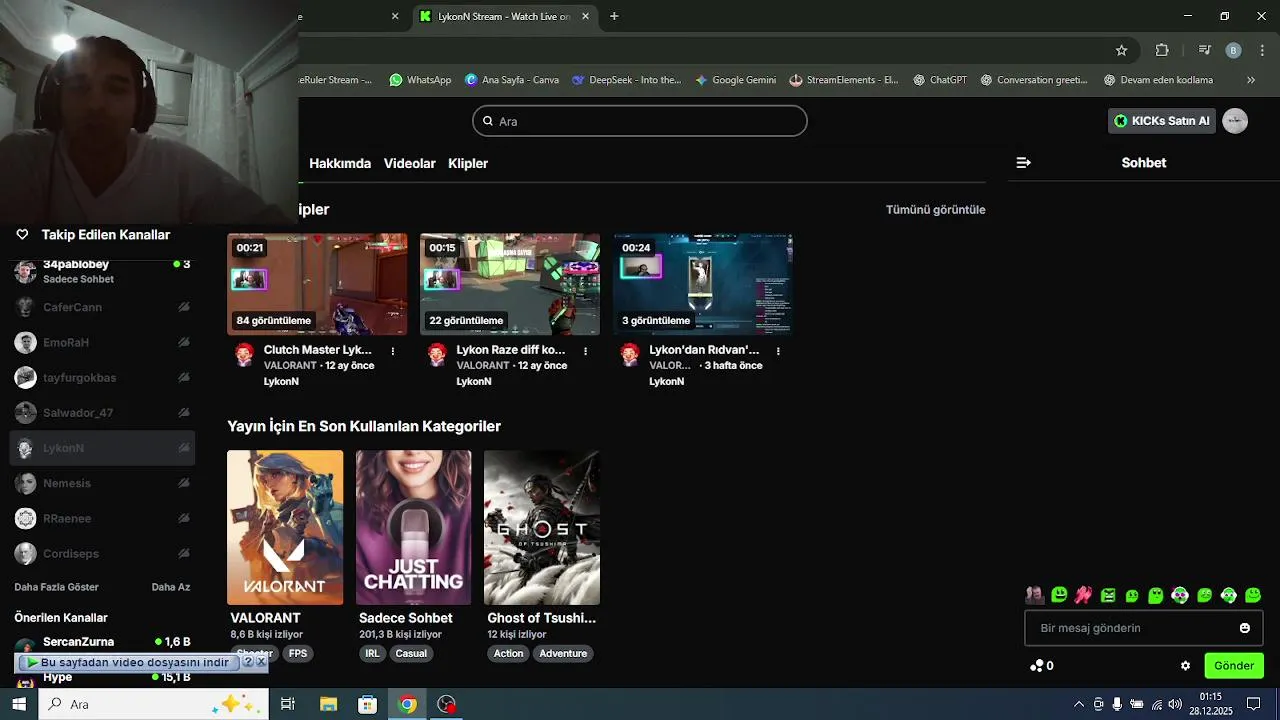This screenshot has height=720, width=1280.
Task: Select the FPS tag under VALORANT
Action: [298, 654]
